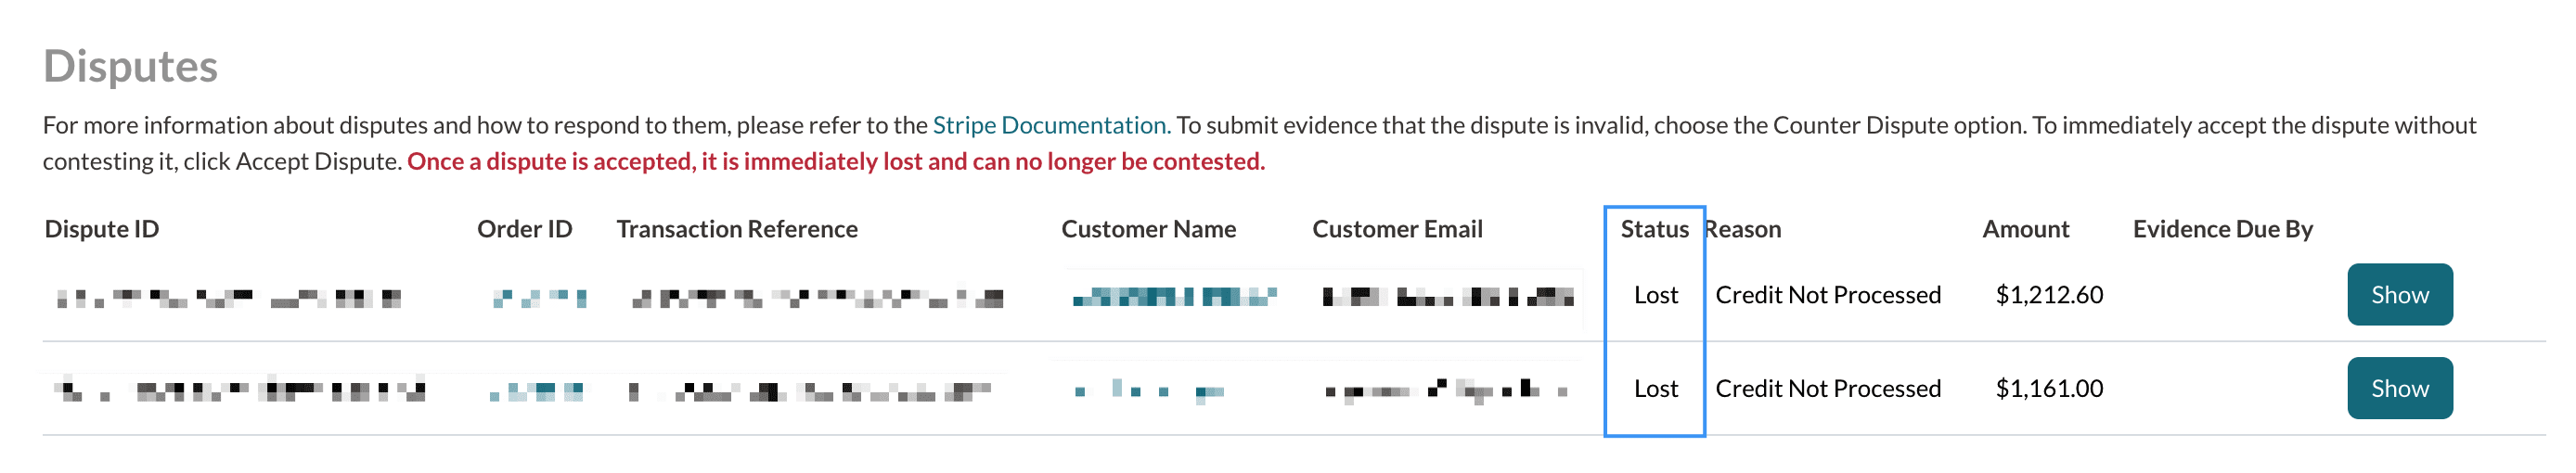The height and width of the screenshot is (473, 2576).
Task: Click the $1,212.60 amount cell
Action: (2049, 295)
